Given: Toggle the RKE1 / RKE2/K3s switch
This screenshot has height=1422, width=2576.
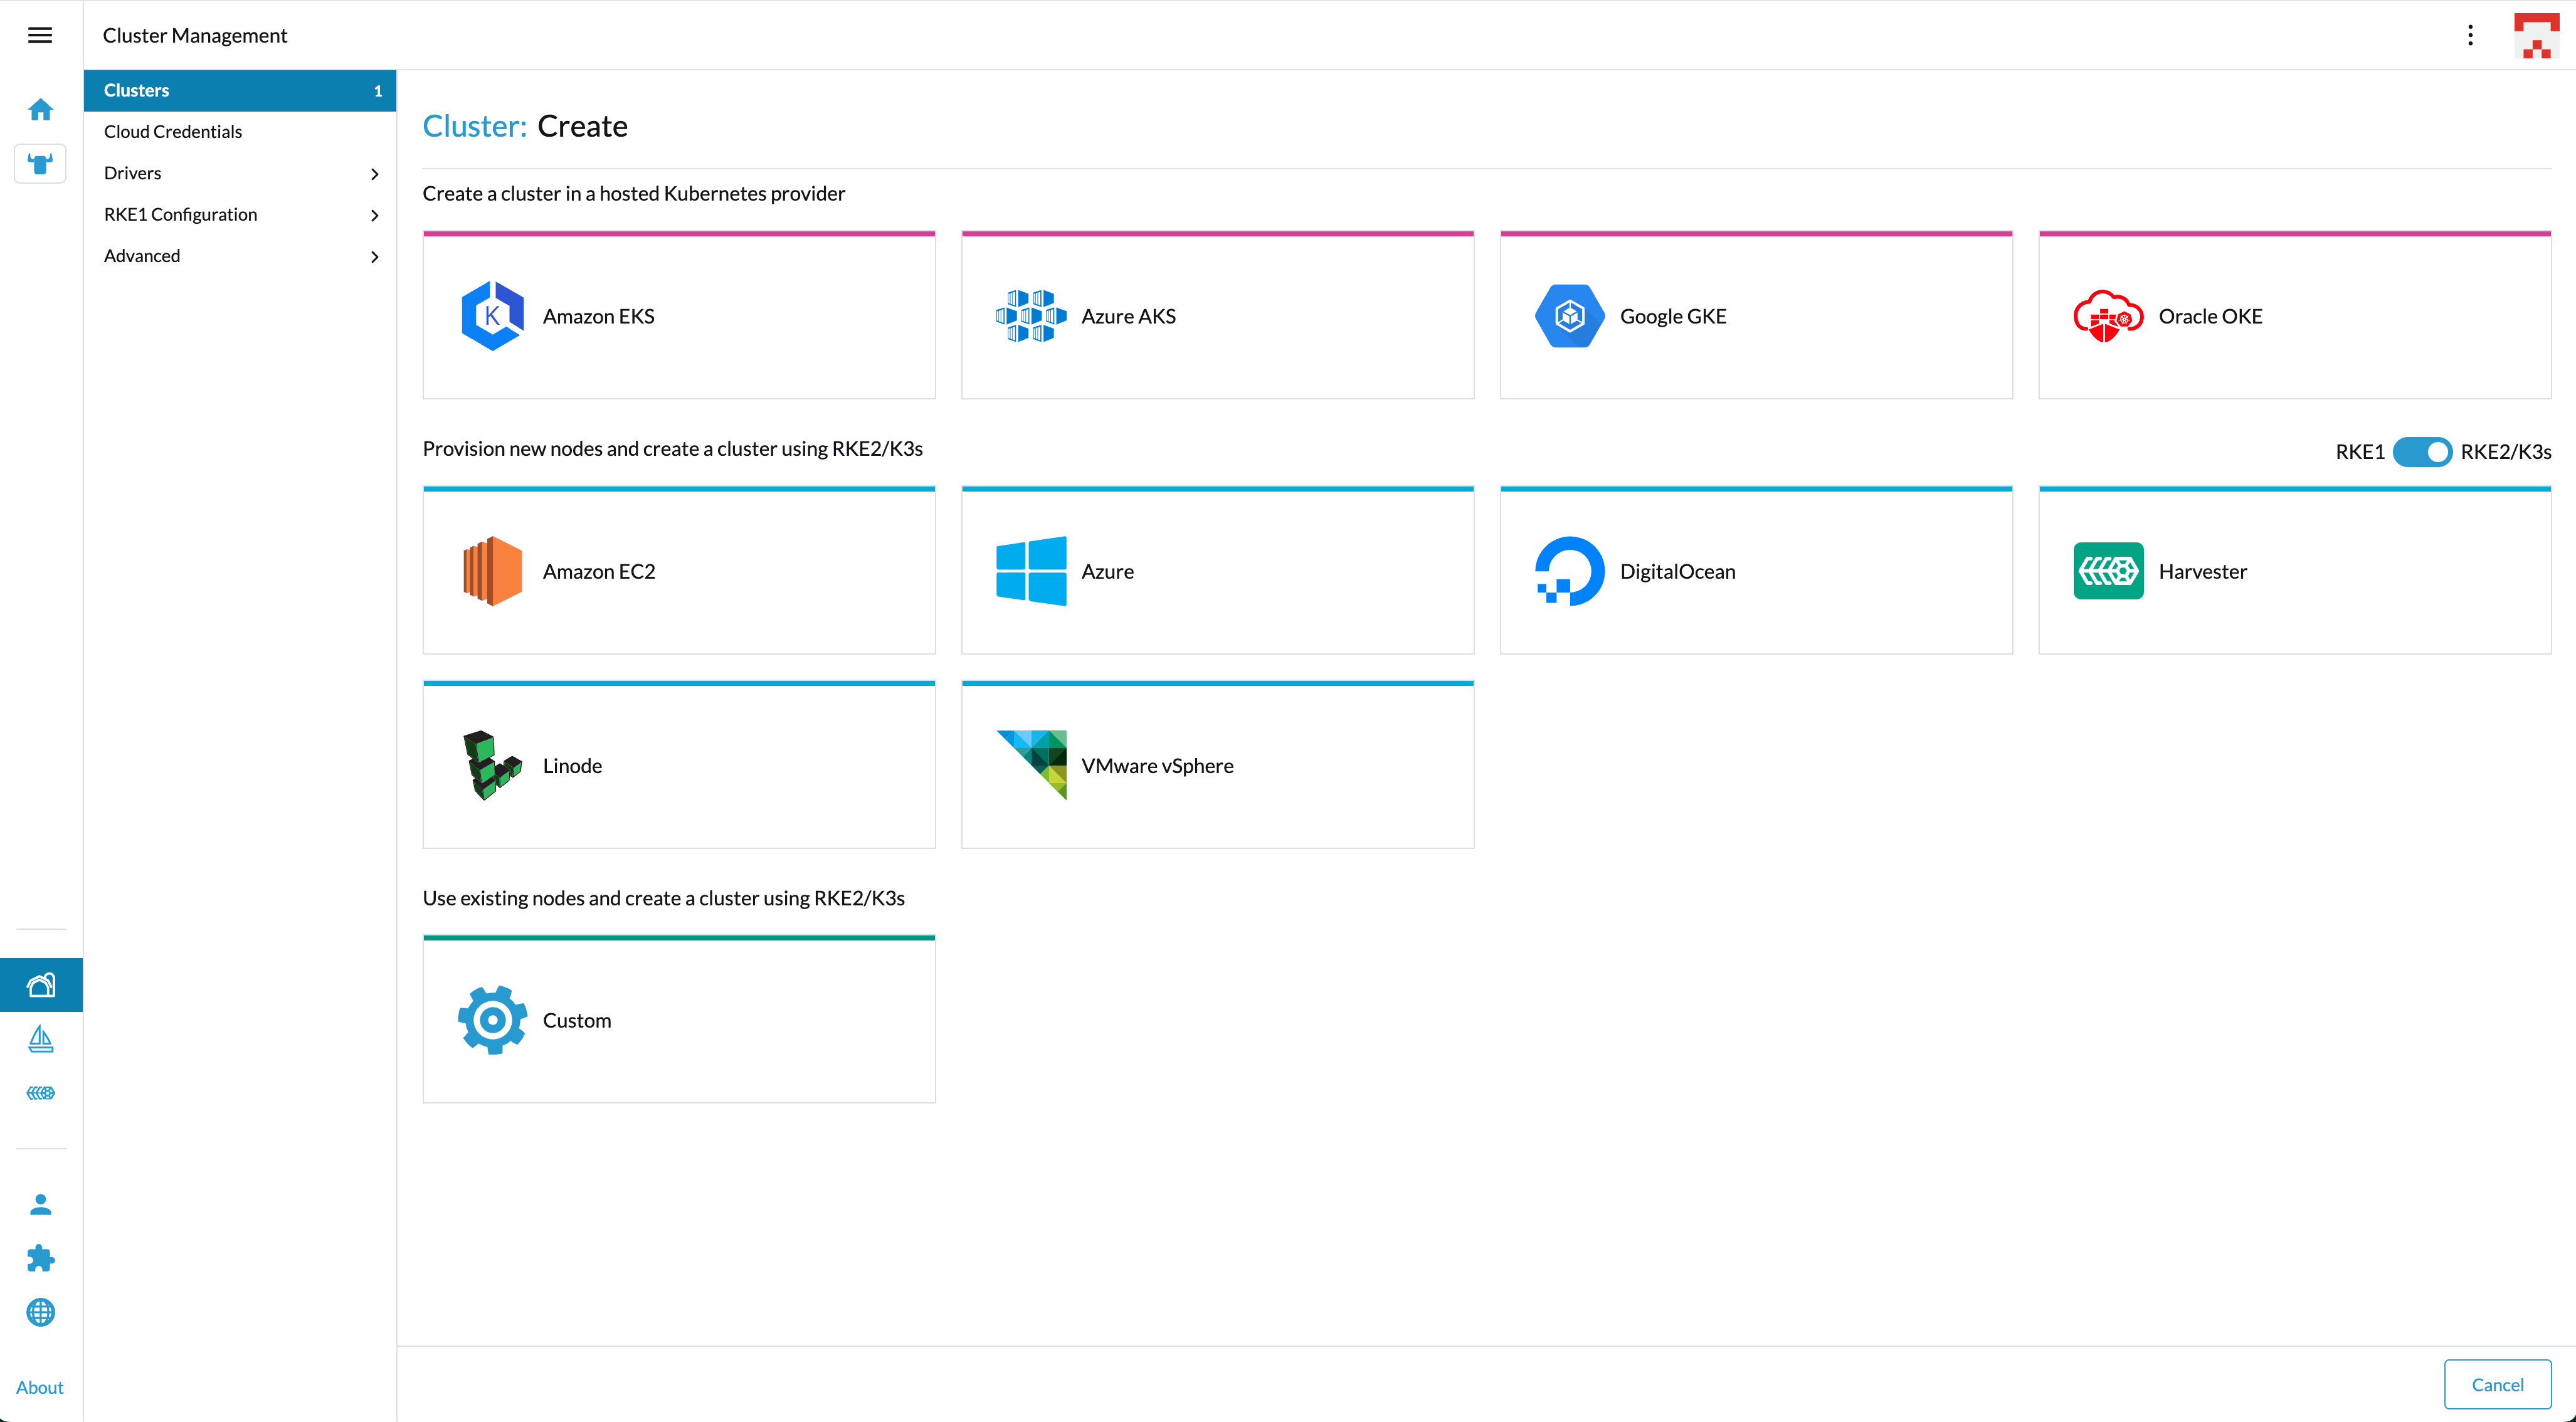Looking at the screenshot, I should 2422,452.
